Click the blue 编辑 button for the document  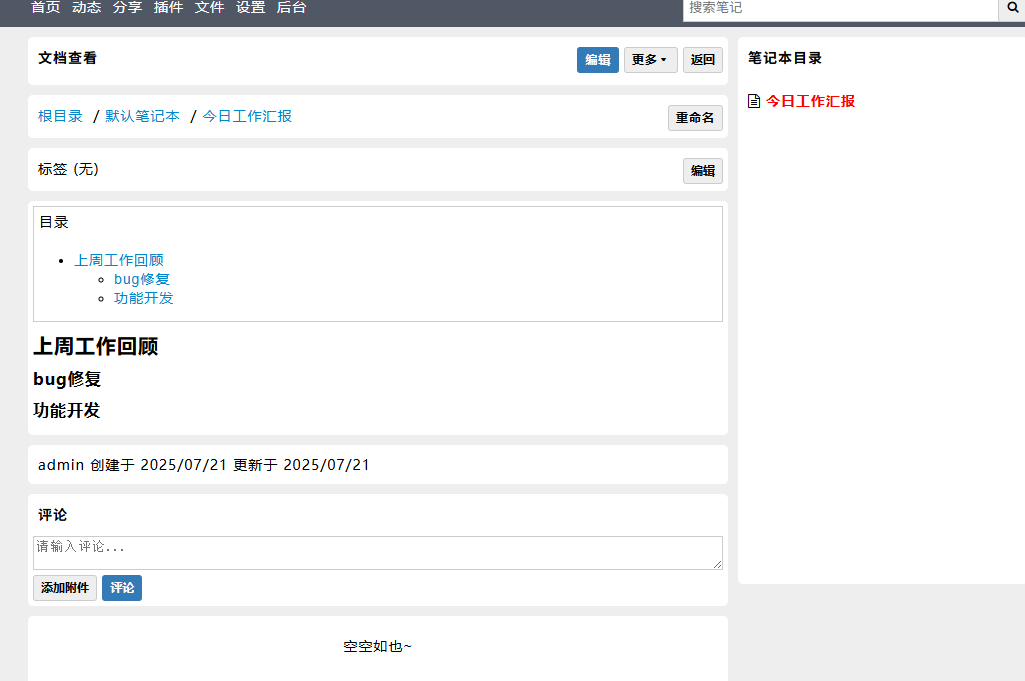pos(597,59)
